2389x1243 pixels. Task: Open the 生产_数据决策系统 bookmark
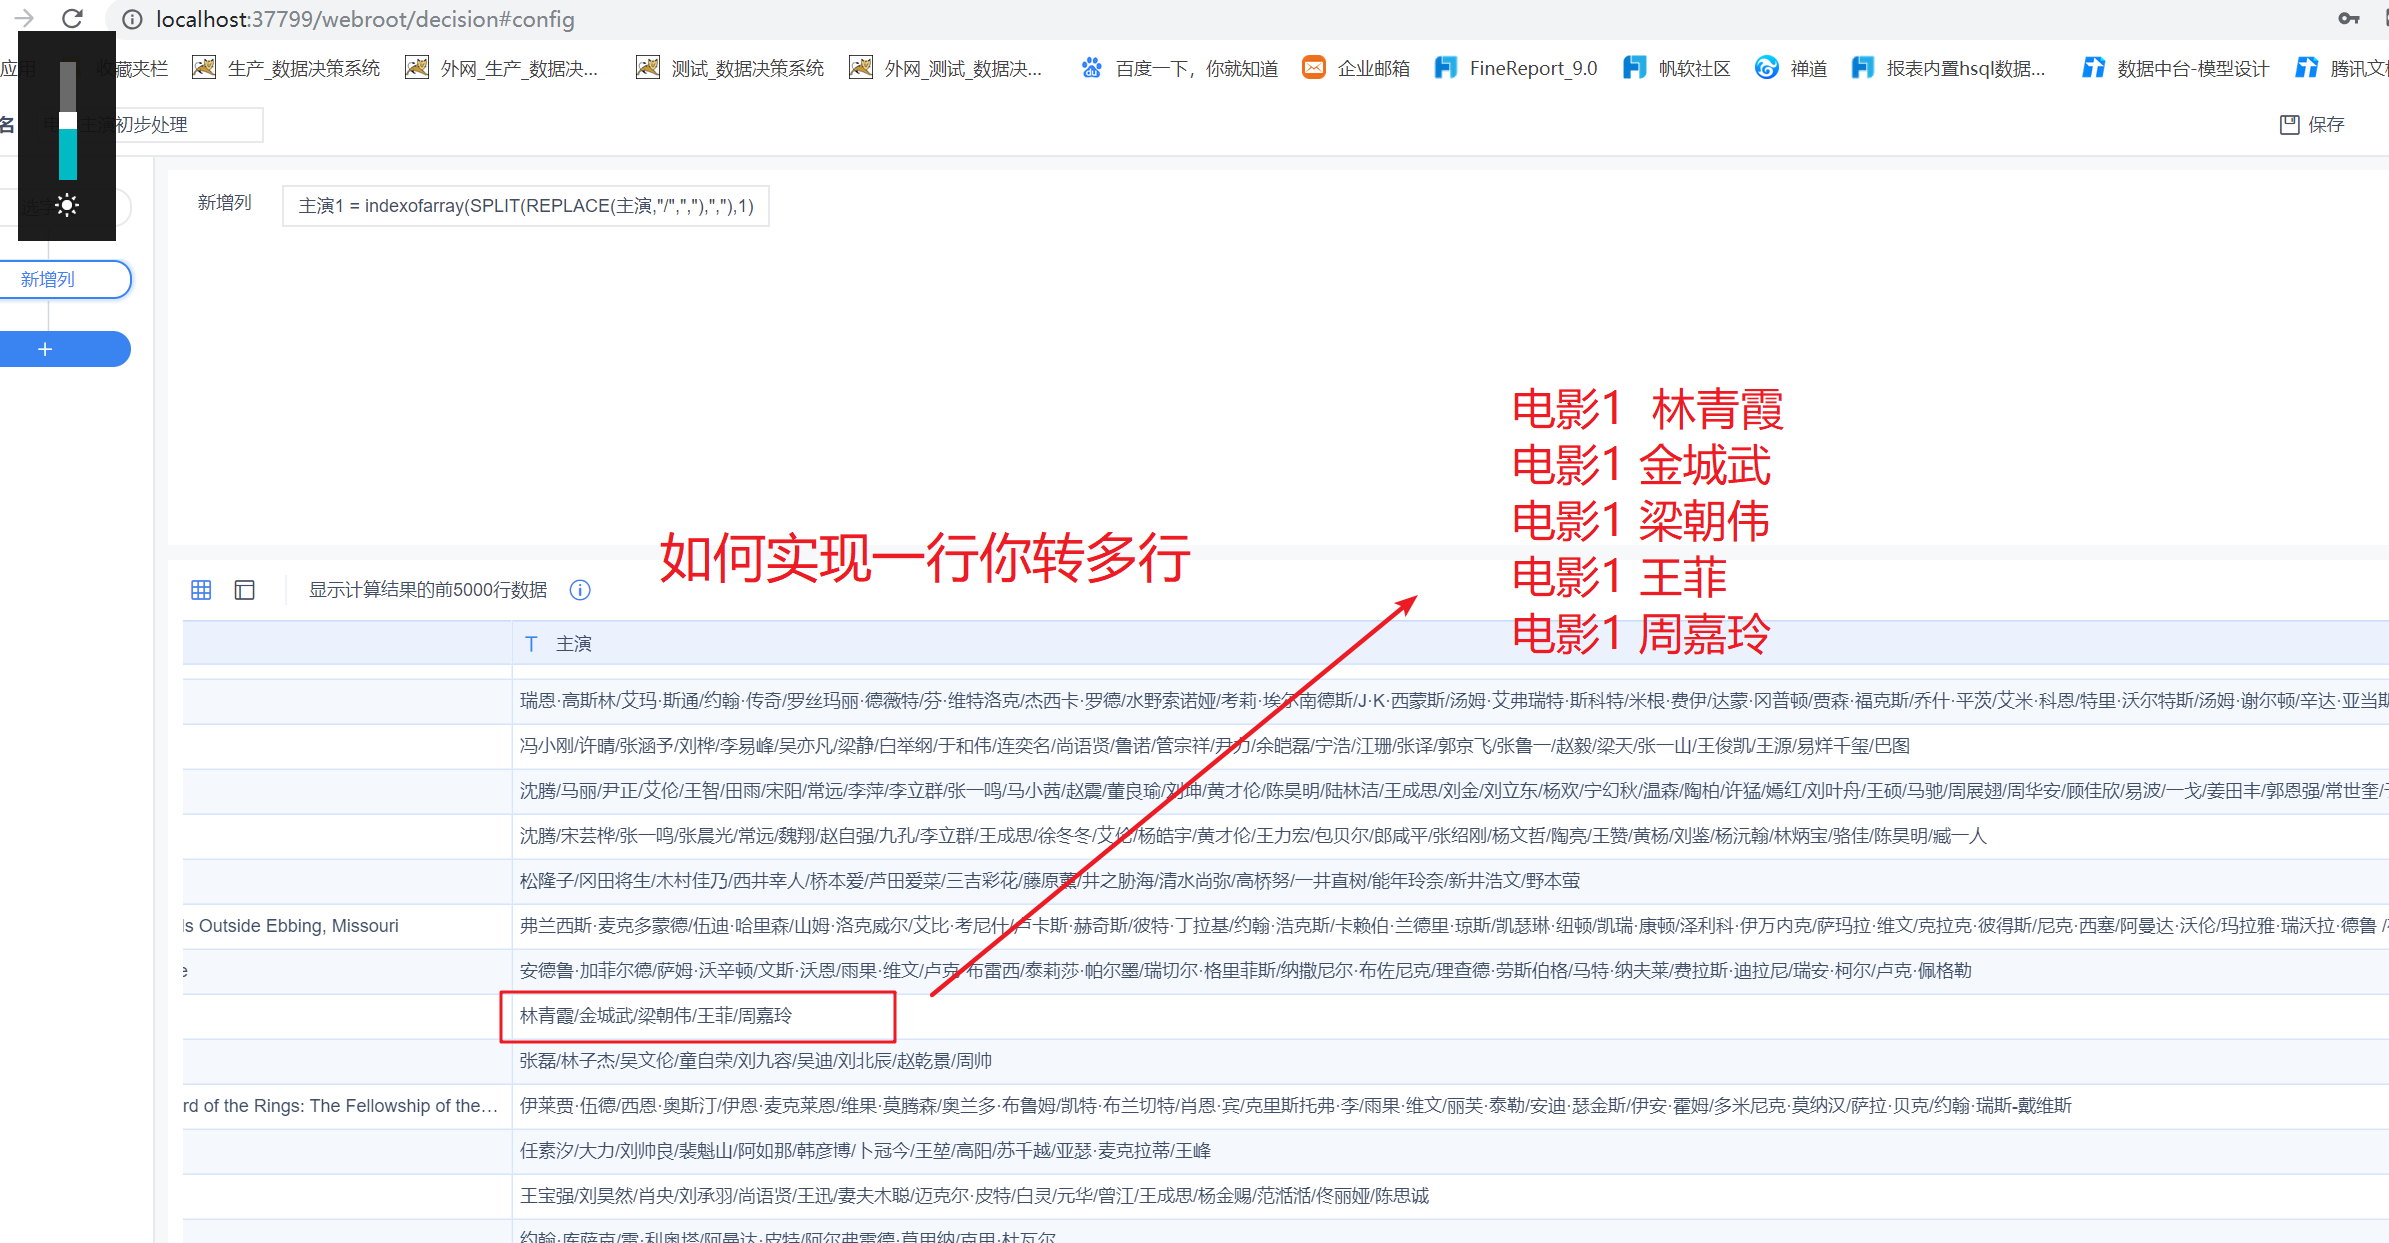[x=286, y=68]
